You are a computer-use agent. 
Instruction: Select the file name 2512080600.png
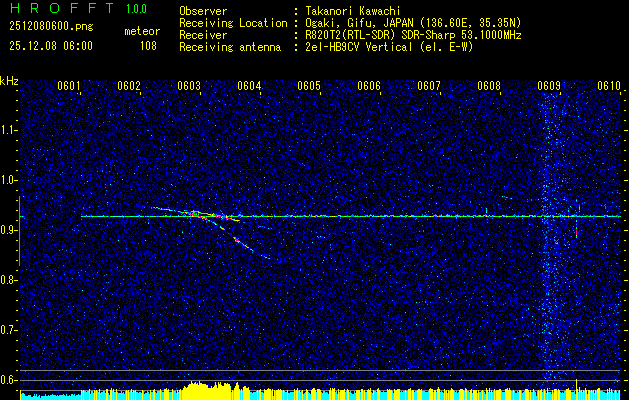(51, 27)
